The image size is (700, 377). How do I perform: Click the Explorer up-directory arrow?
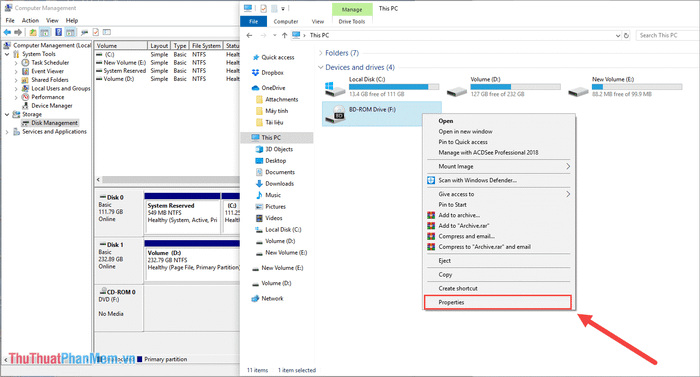[x=284, y=35]
